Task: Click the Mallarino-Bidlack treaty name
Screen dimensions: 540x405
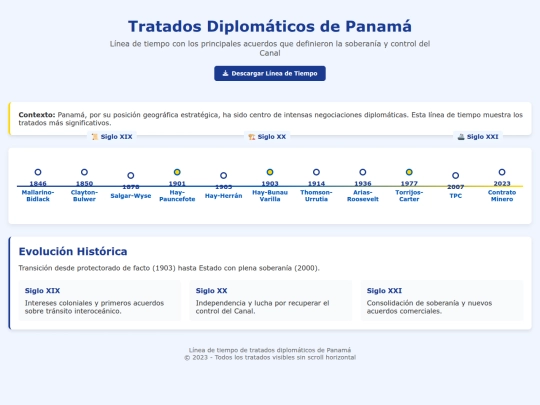Action: pyautogui.click(x=38, y=196)
